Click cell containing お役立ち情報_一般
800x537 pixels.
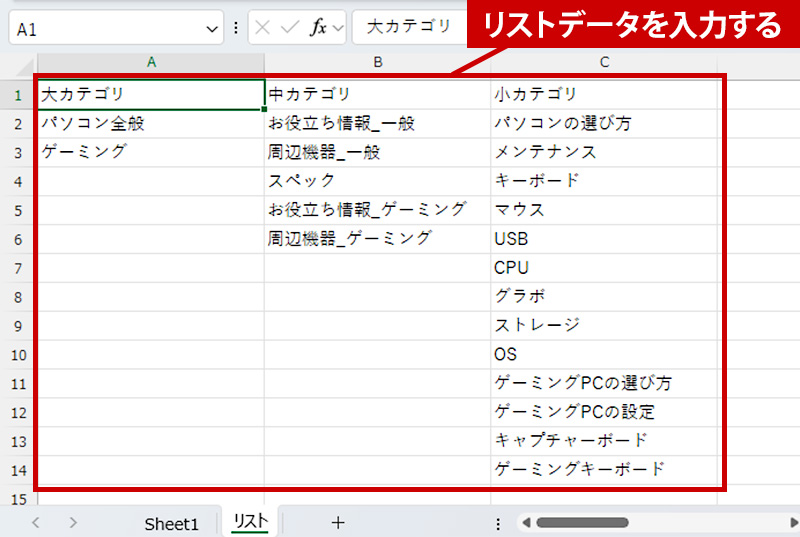coord(378,123)
